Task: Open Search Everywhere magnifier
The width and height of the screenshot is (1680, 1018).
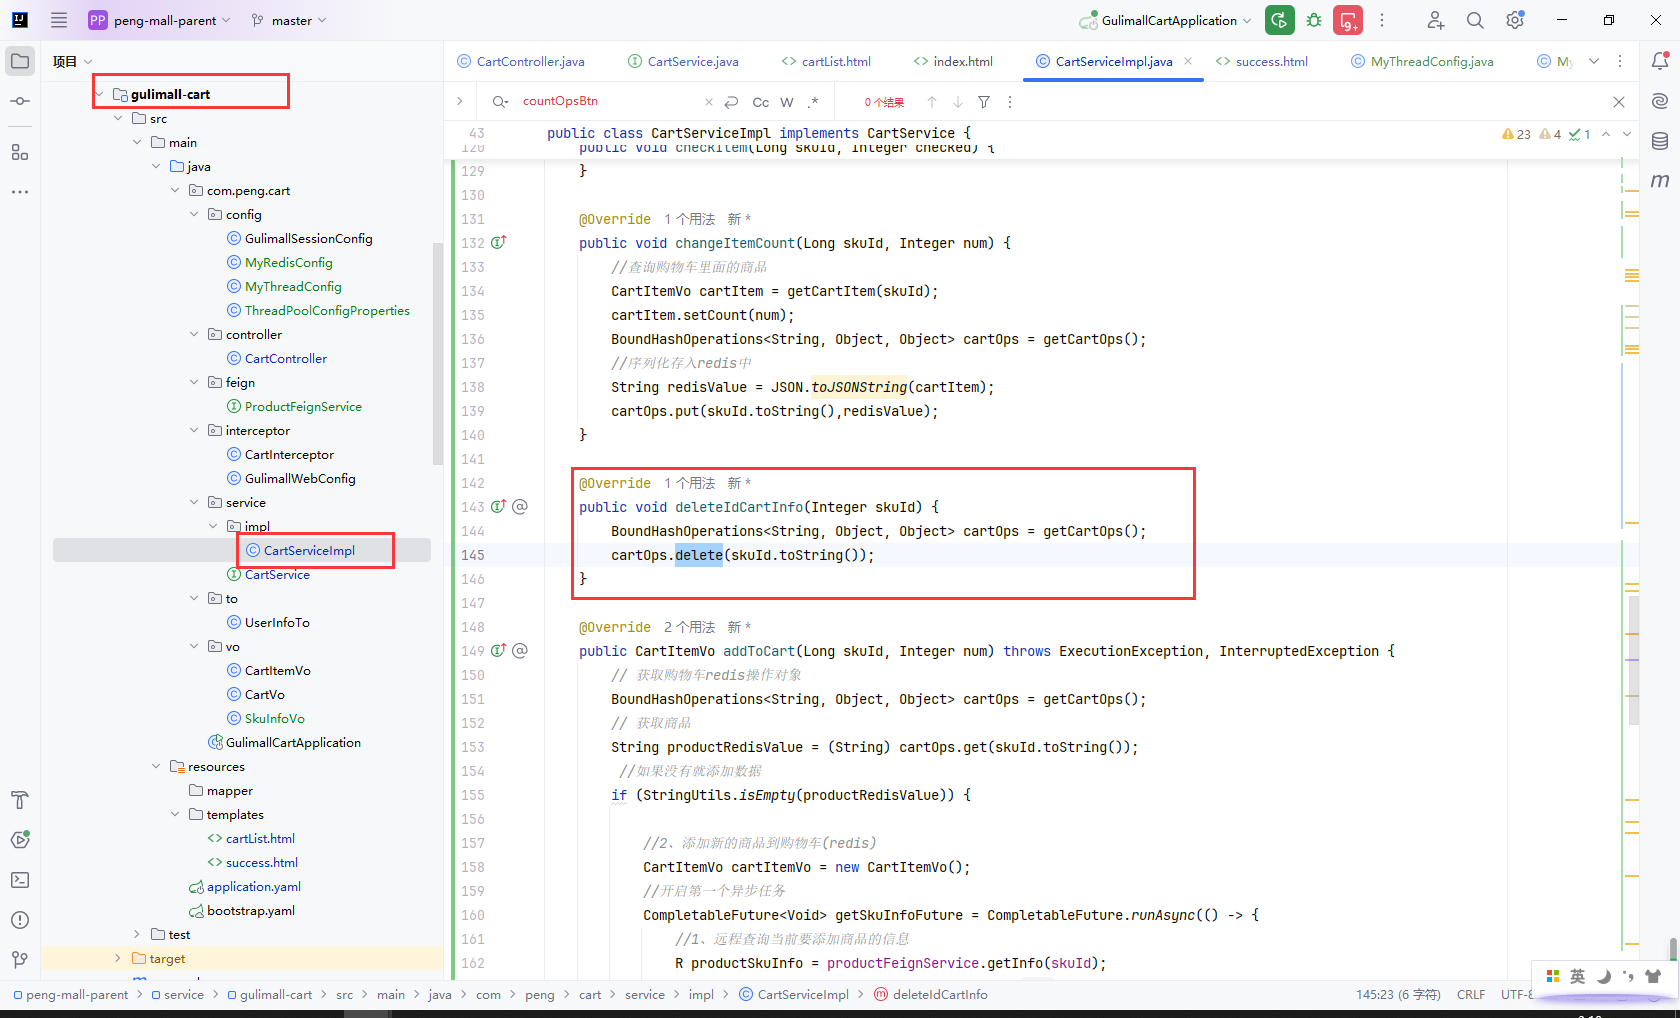Action: (1475, 20)
